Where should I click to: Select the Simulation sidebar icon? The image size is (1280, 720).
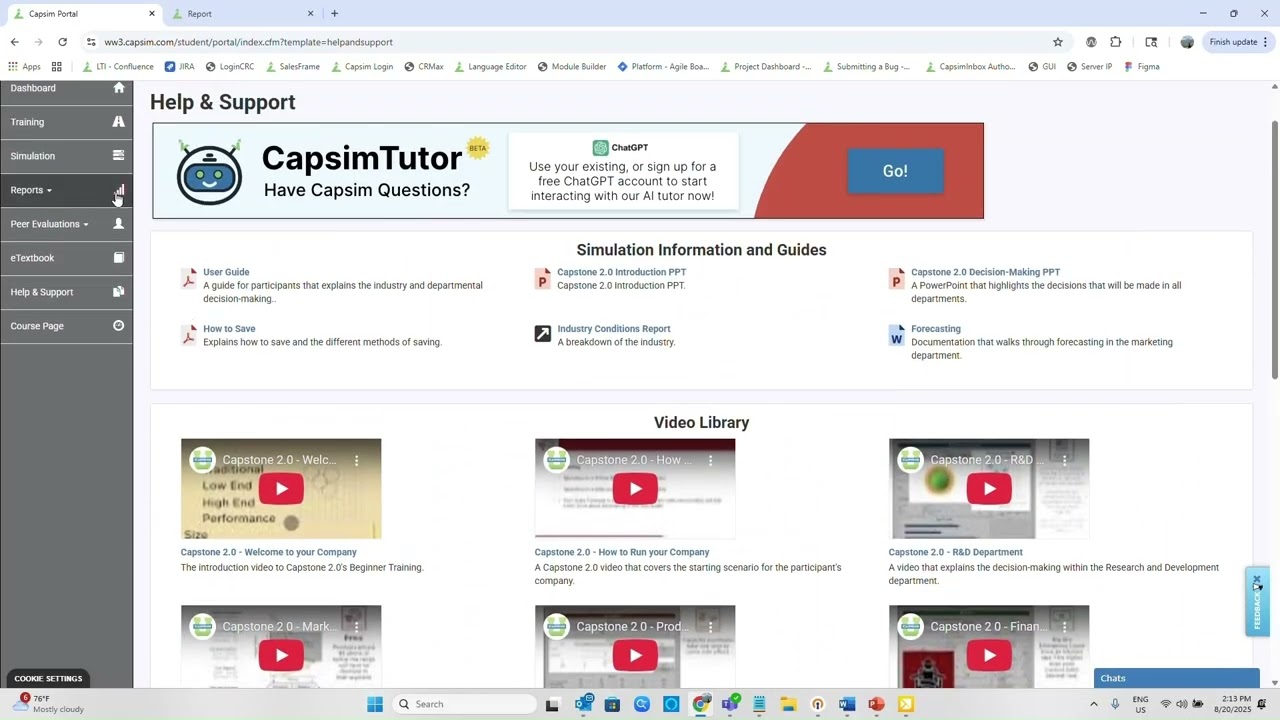119,156
